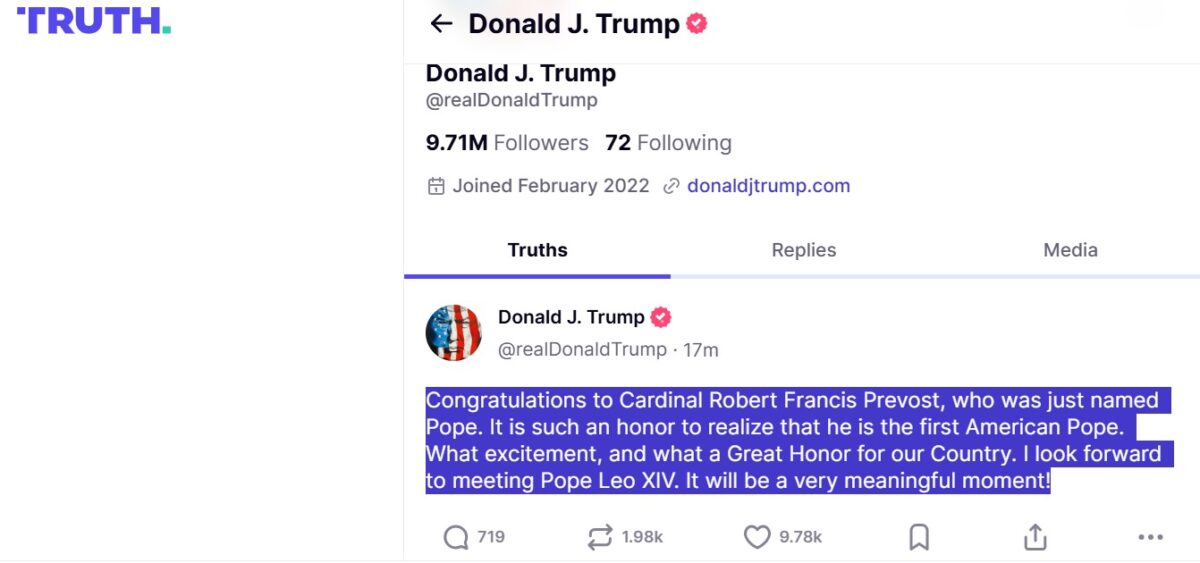
Task: View the 9.71M Followers list
Action: tap(507, 143)
